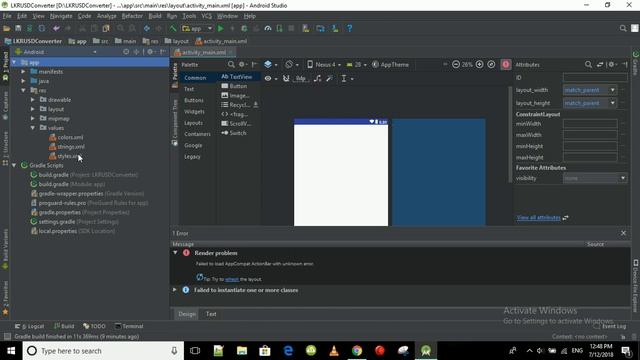Image resolution: width=640 pixels, height=360 pixels.
Task: Click the blue Help question mark icon
Action: click(x=349, y=29)
